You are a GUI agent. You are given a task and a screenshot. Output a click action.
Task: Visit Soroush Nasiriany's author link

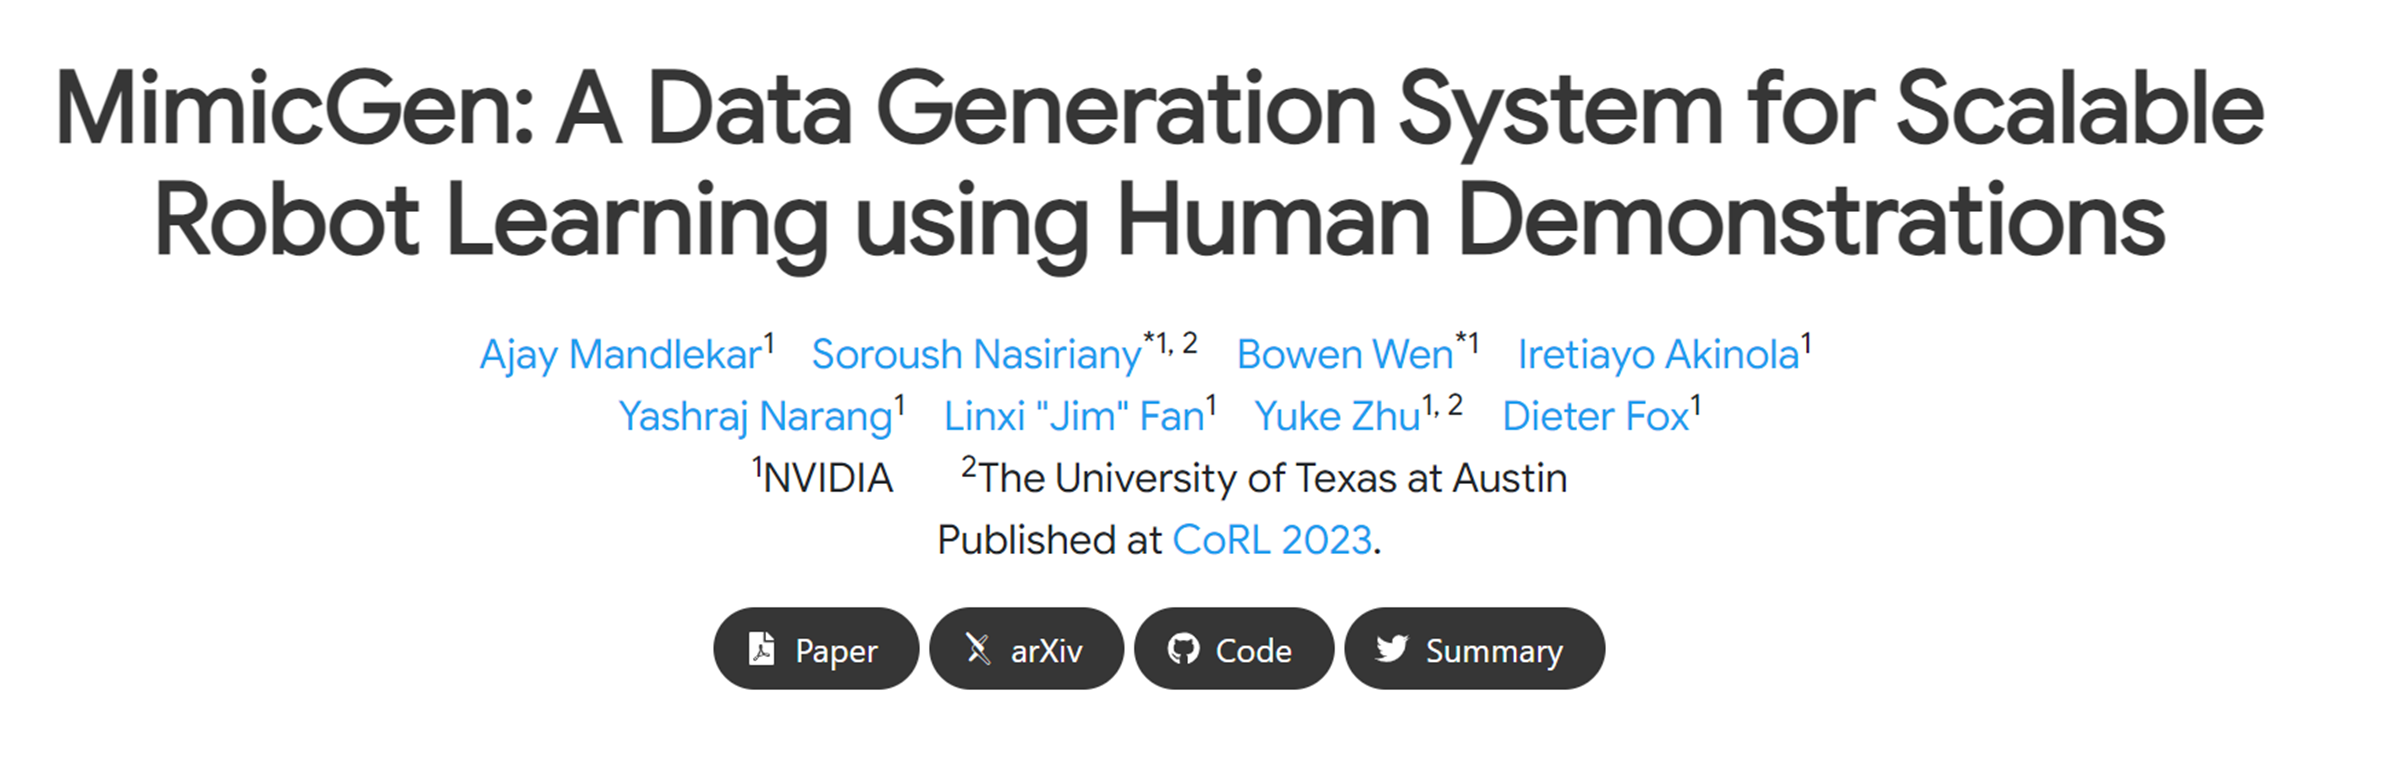[x=976, y=355]
